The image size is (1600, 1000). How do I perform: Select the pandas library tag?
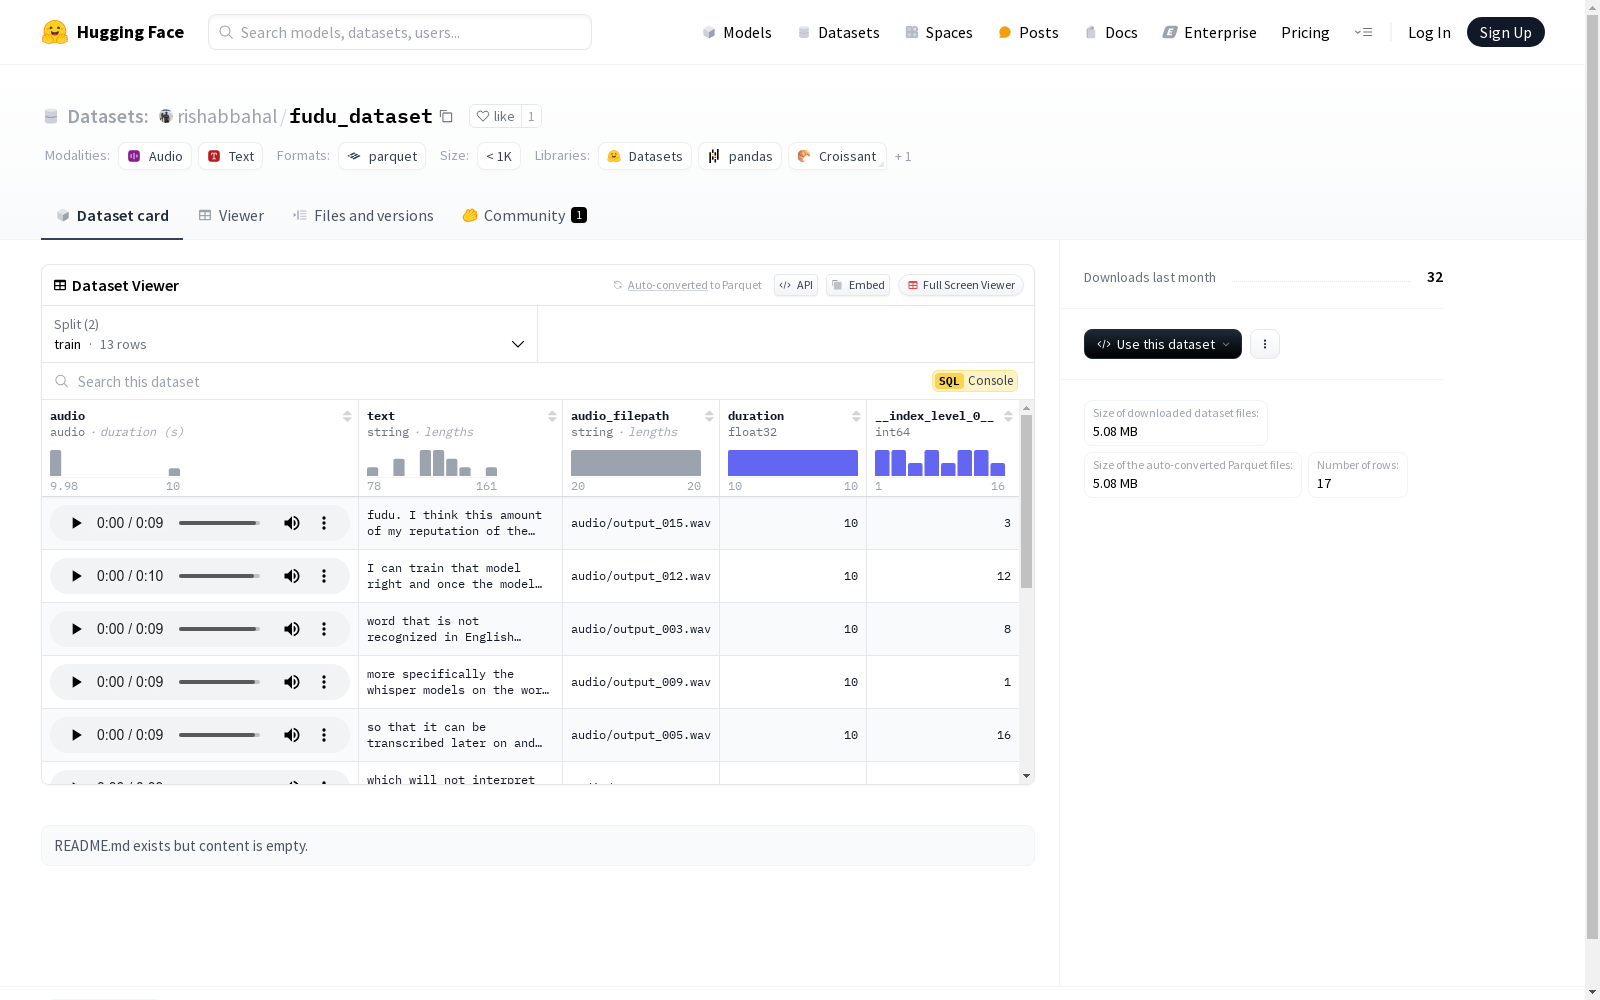pos(740,156)
